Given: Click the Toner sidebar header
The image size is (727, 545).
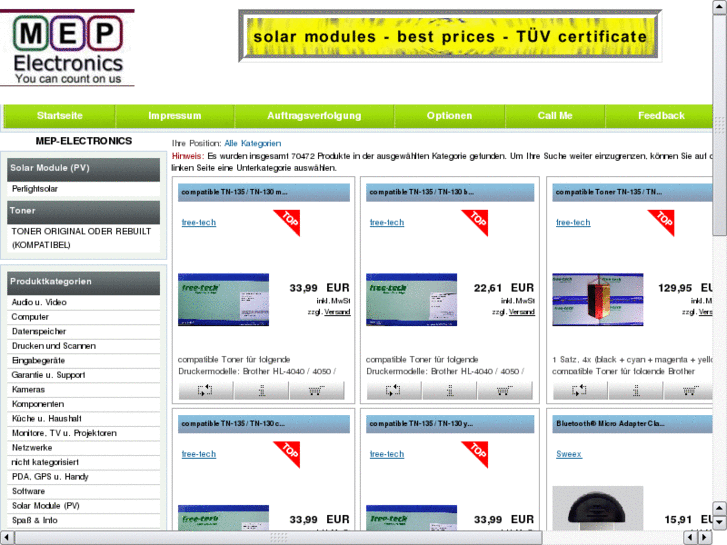Looking at the screenshot, I should (x=83, y=212).
